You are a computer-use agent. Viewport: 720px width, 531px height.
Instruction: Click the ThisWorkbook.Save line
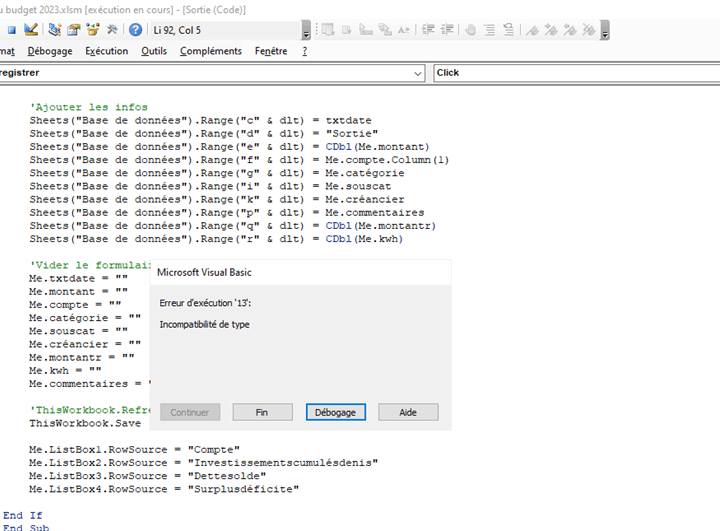pos(85,424)
